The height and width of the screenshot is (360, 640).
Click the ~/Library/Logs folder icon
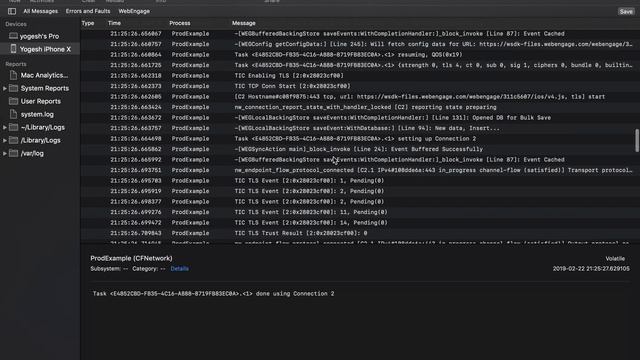[13, 127]
